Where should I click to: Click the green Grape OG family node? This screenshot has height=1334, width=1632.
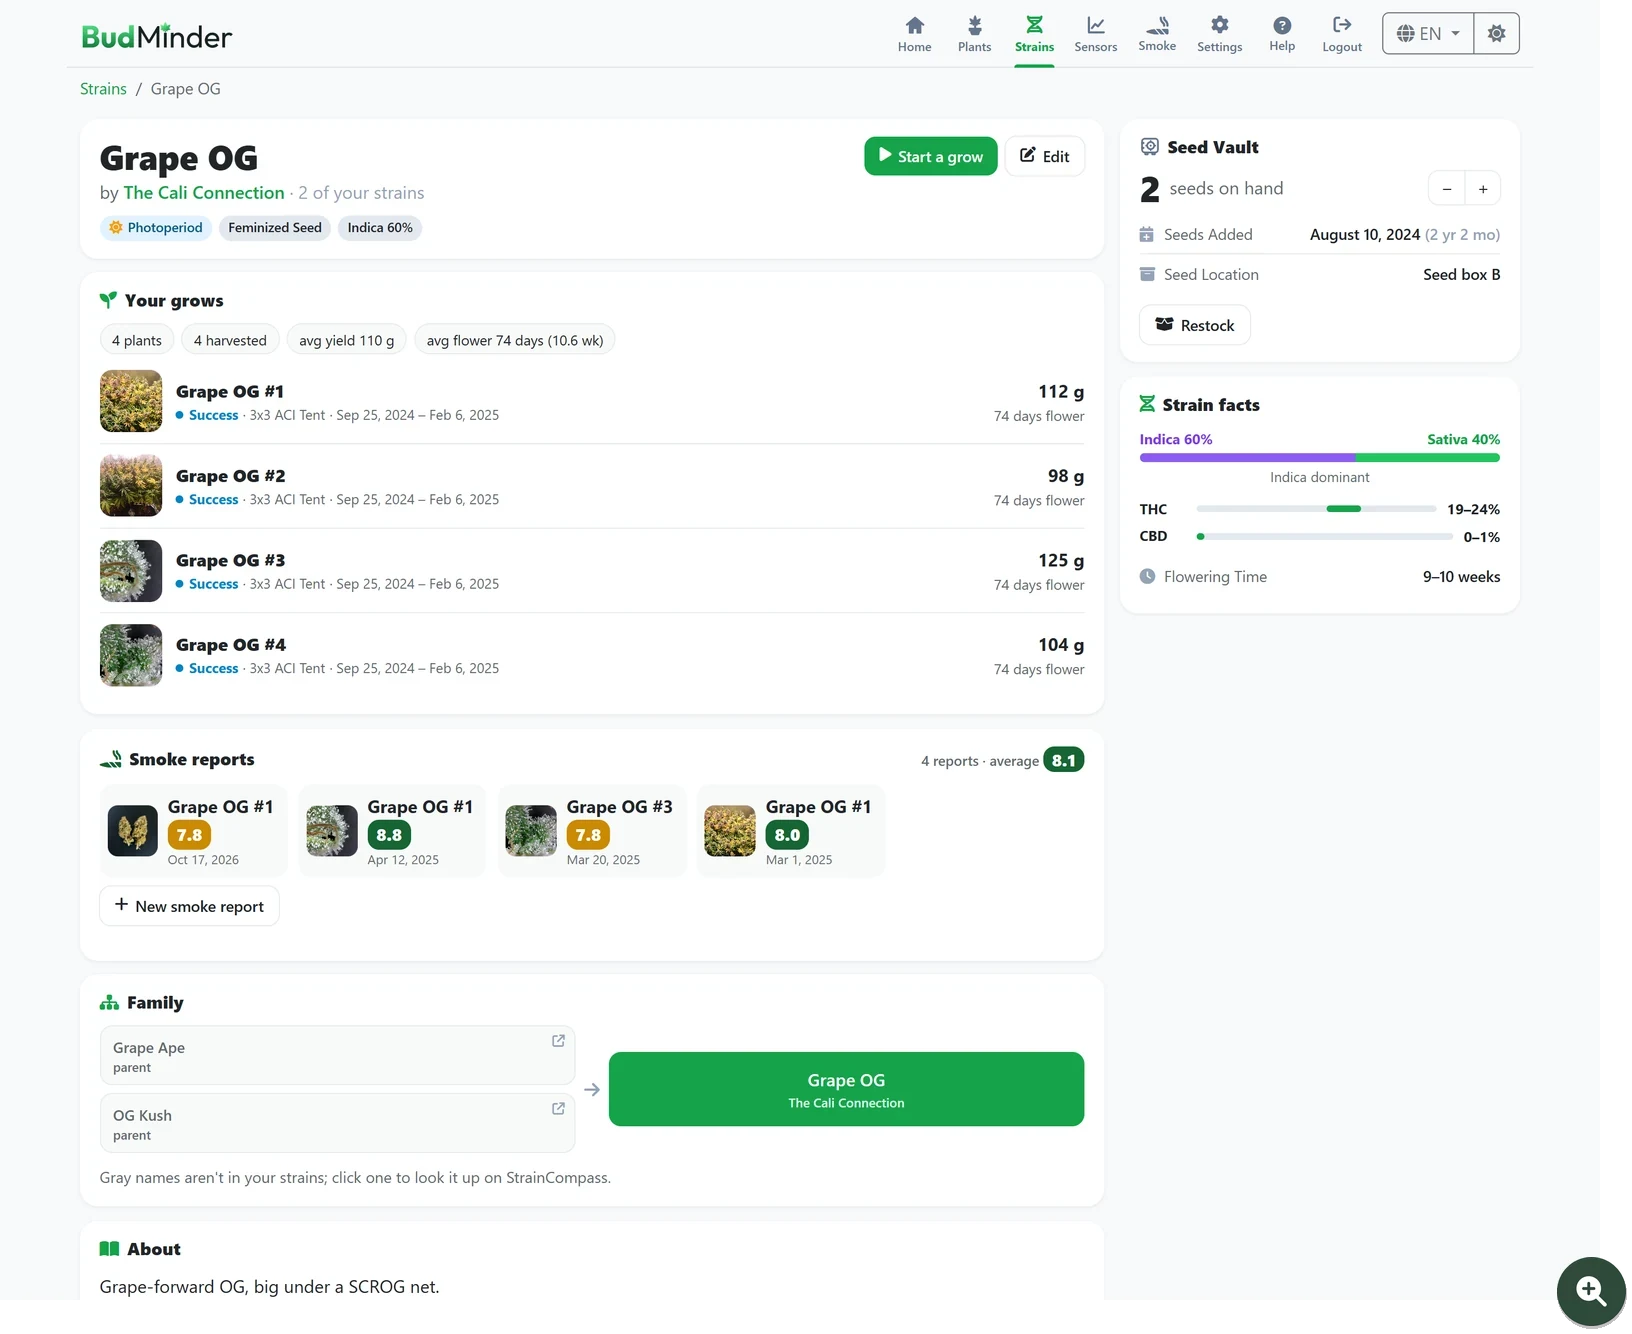(846, 1089)
